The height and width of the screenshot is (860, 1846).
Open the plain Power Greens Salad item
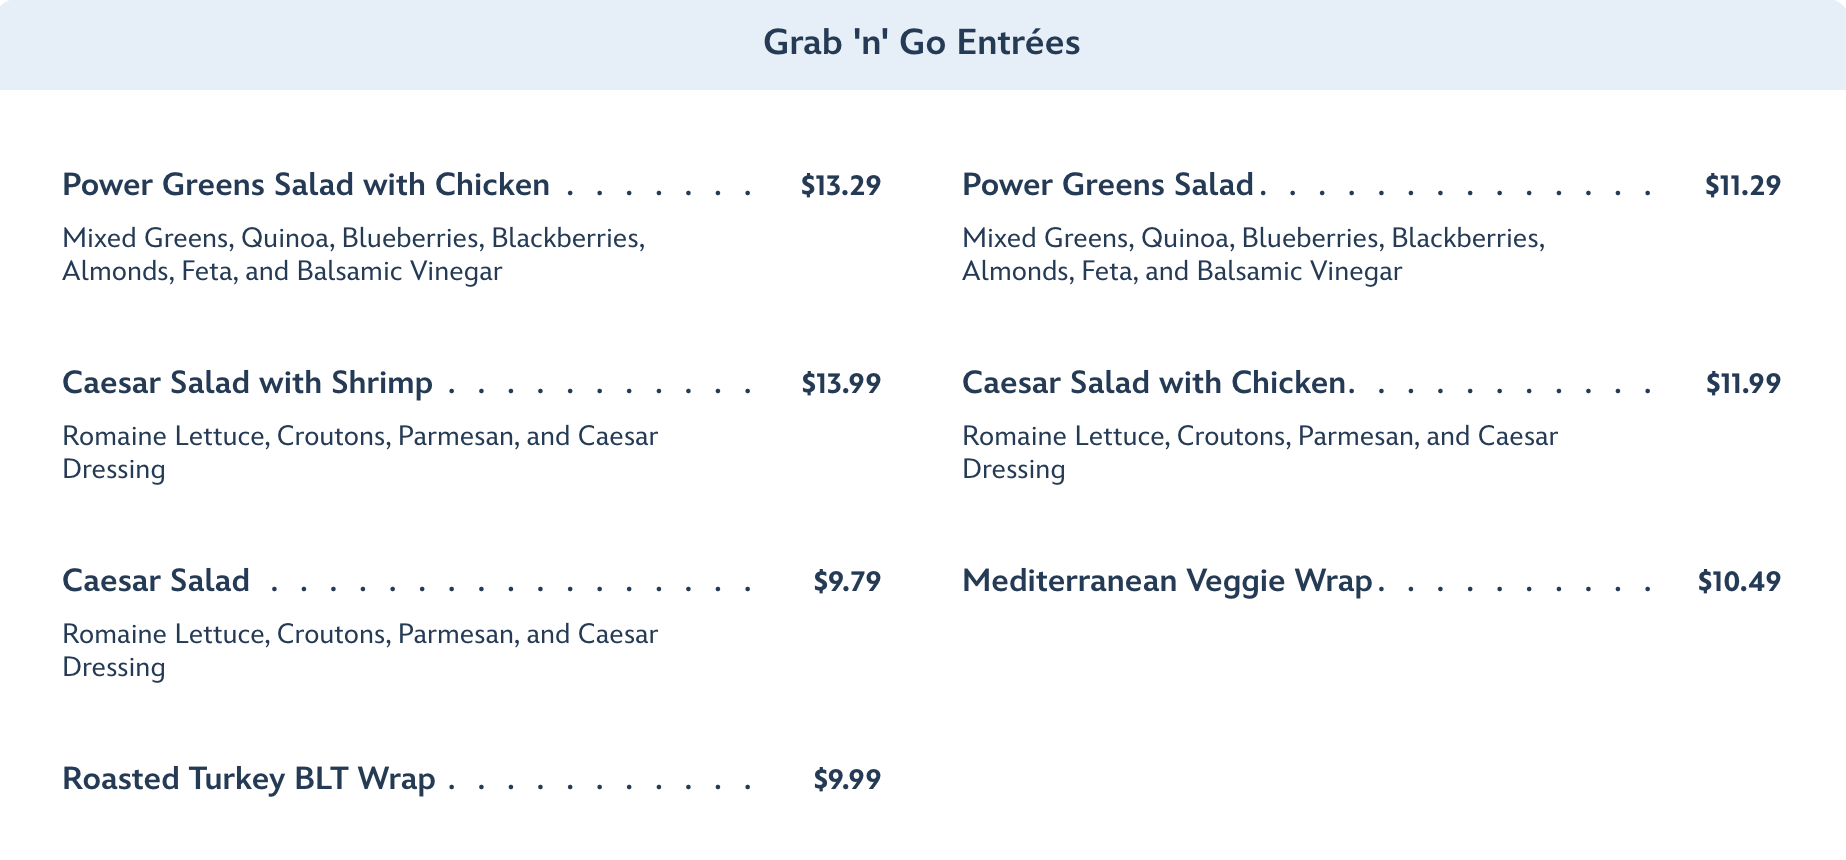click(1107, 185)
